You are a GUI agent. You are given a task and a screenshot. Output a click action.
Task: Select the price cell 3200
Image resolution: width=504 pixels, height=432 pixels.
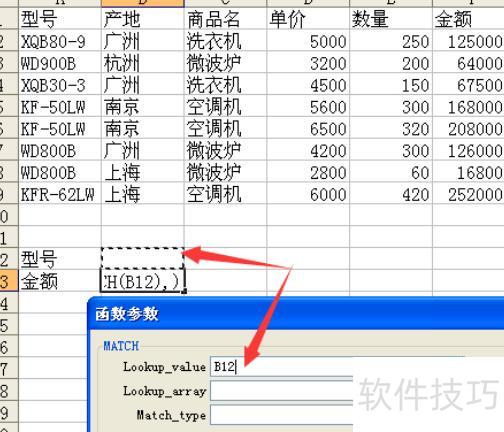click(308, 62)
